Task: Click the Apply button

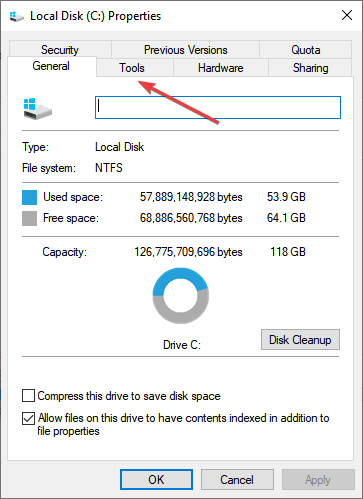Action: pos(318,480)
